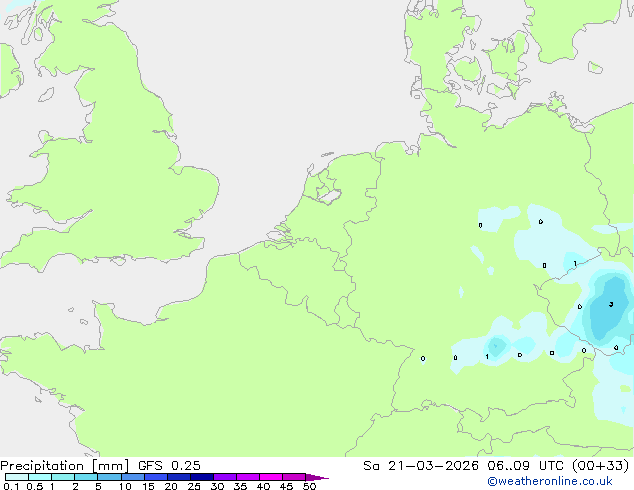Pick the 35–40 mm legend swatch
The width and height of the screenshot is (634, 490).
coord(248,477)
